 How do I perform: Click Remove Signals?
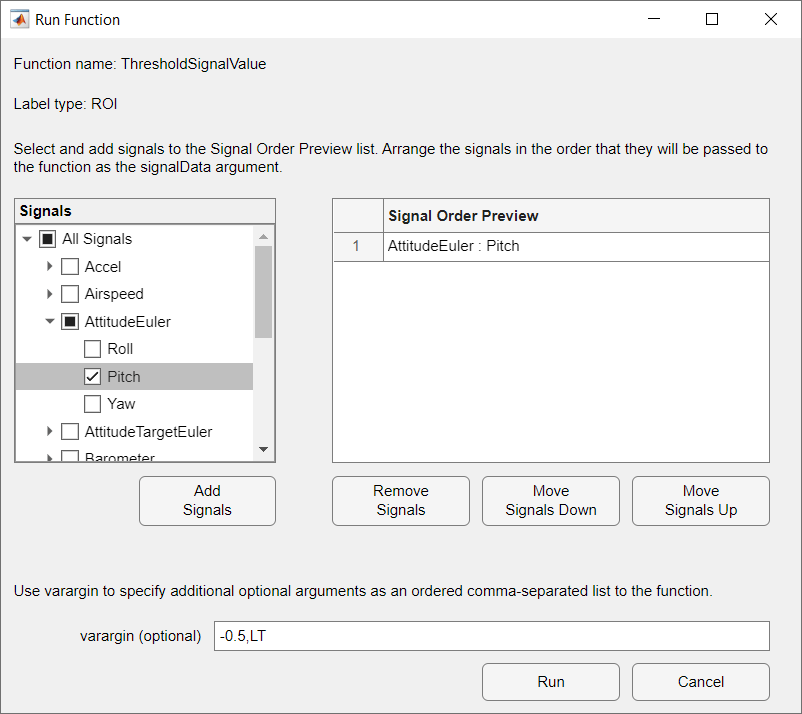(x=400, y=500)
